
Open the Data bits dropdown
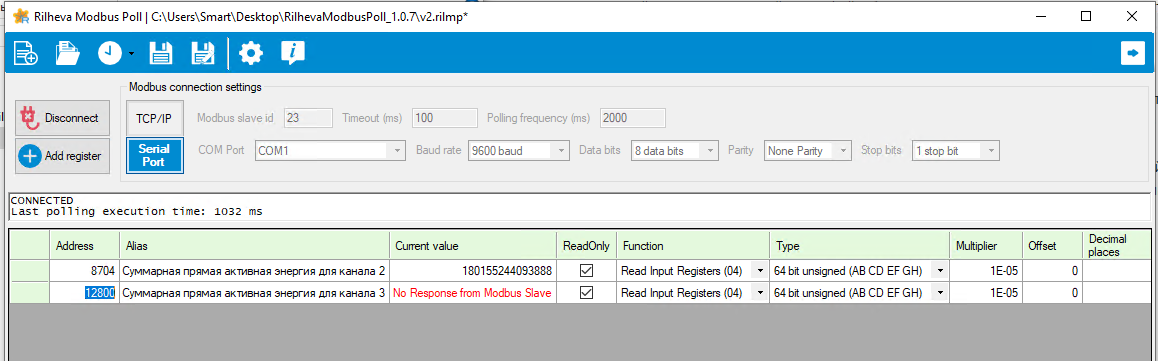675,151
